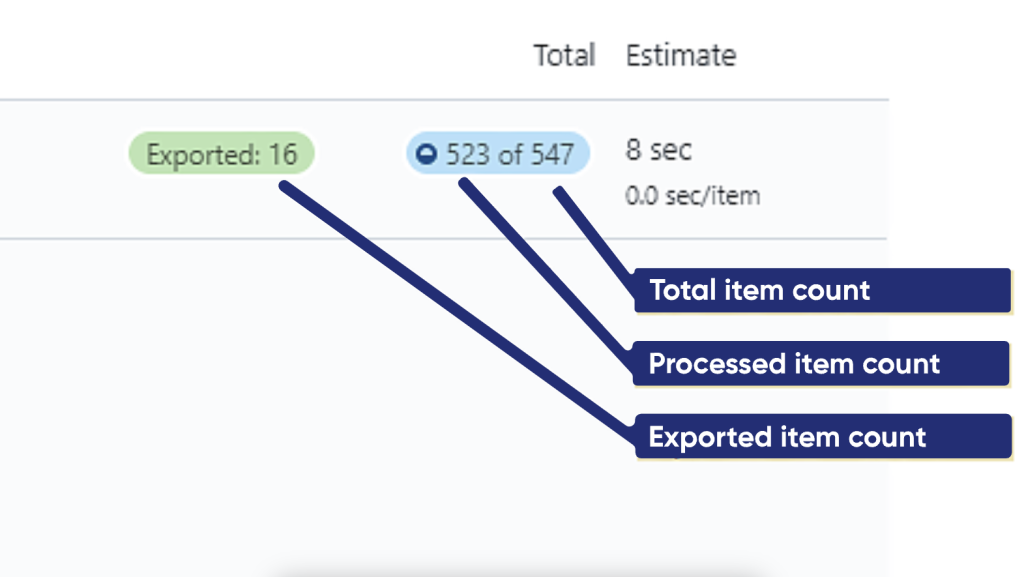Click the "8 sec" estimate value

click(658, 150)
